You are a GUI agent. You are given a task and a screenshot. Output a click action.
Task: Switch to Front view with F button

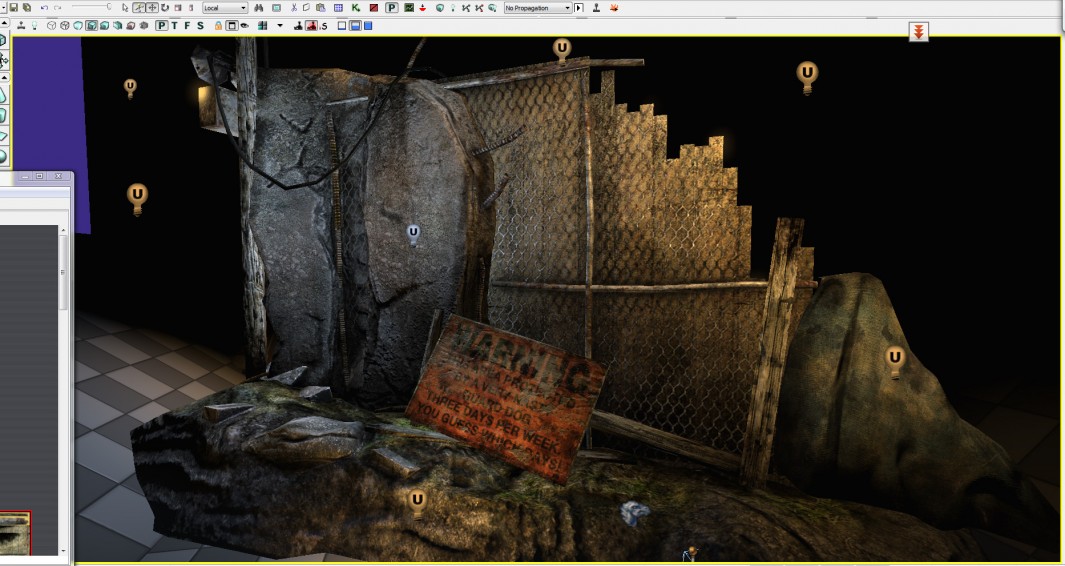click(x=189, y=25)
